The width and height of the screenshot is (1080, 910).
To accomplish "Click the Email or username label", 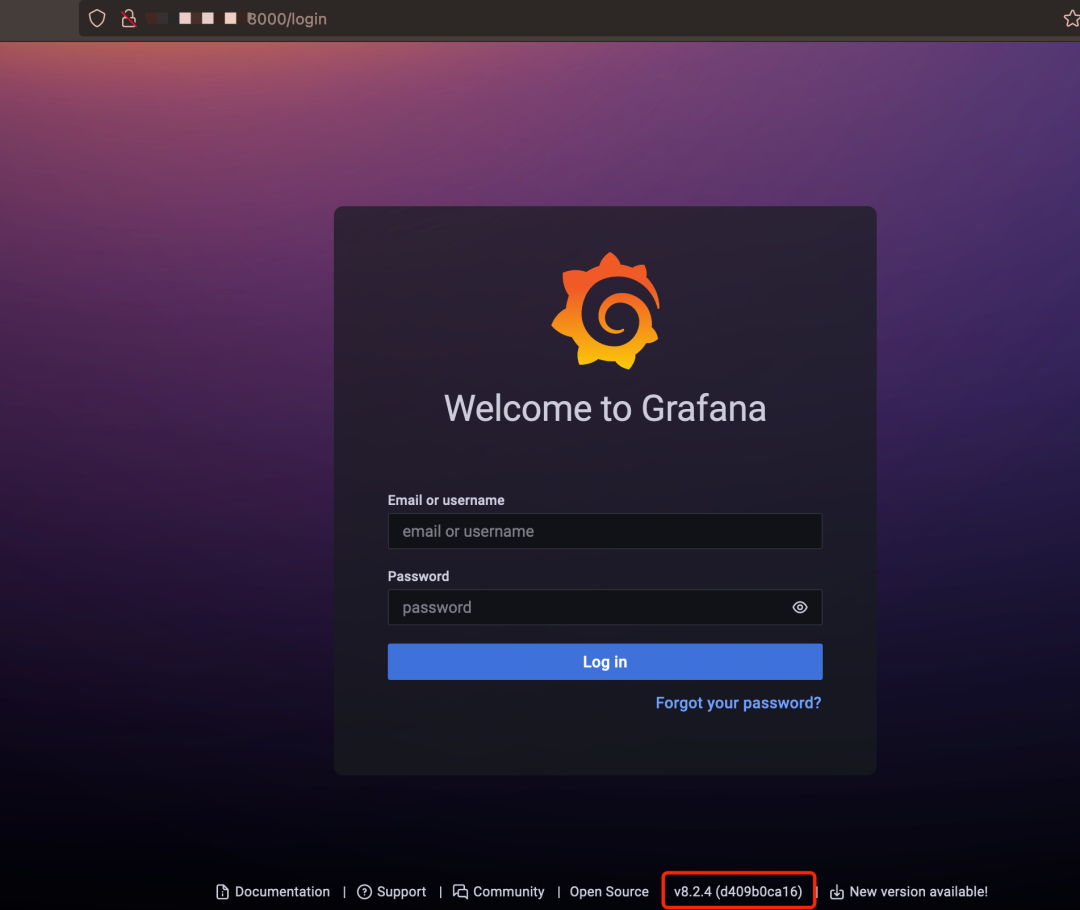I will click(x=446, y=500).
